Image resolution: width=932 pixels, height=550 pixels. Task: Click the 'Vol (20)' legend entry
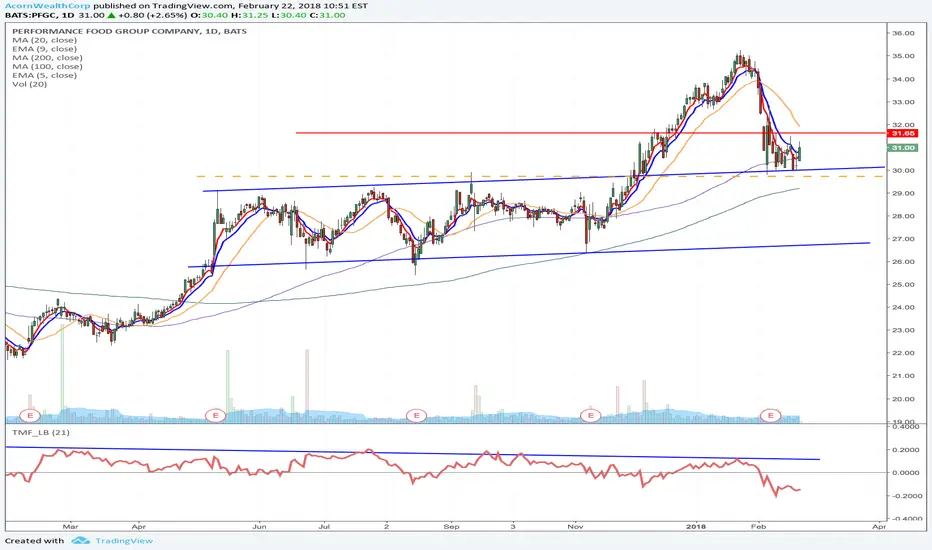[30, 84]
